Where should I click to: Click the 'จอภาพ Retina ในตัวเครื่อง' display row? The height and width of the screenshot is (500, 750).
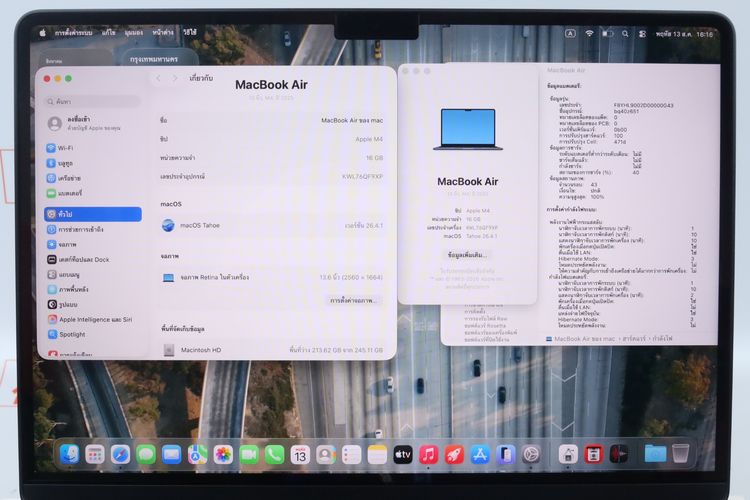click(x=272, y=278)
